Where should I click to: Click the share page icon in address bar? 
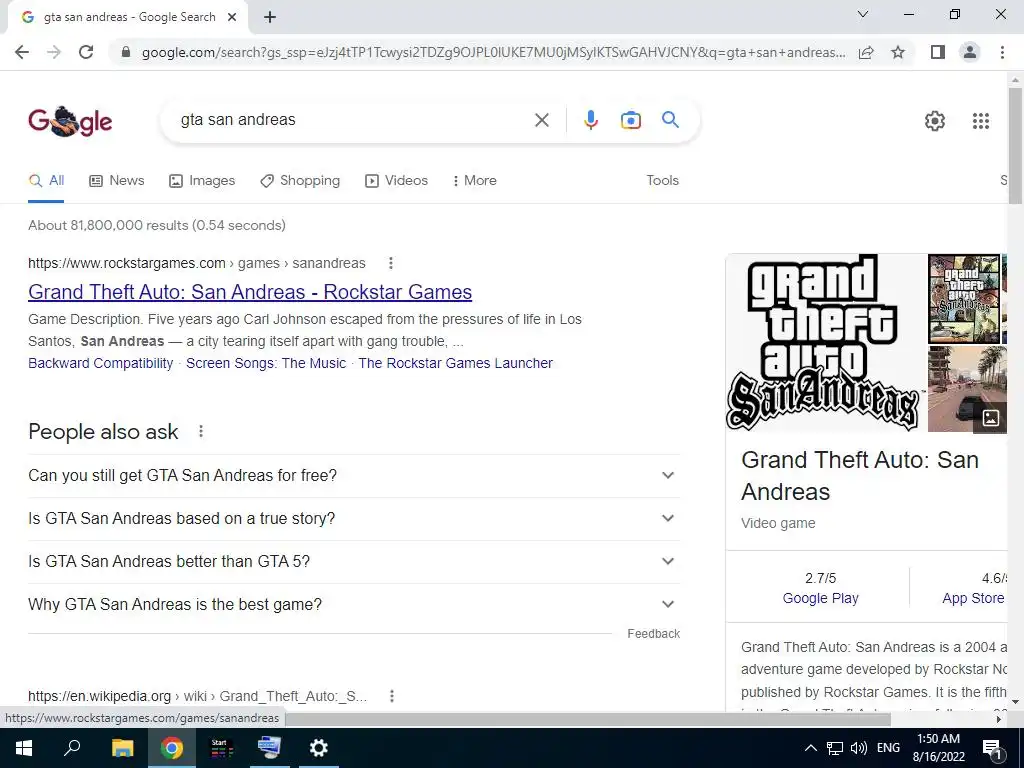click(x=866, y=52)
